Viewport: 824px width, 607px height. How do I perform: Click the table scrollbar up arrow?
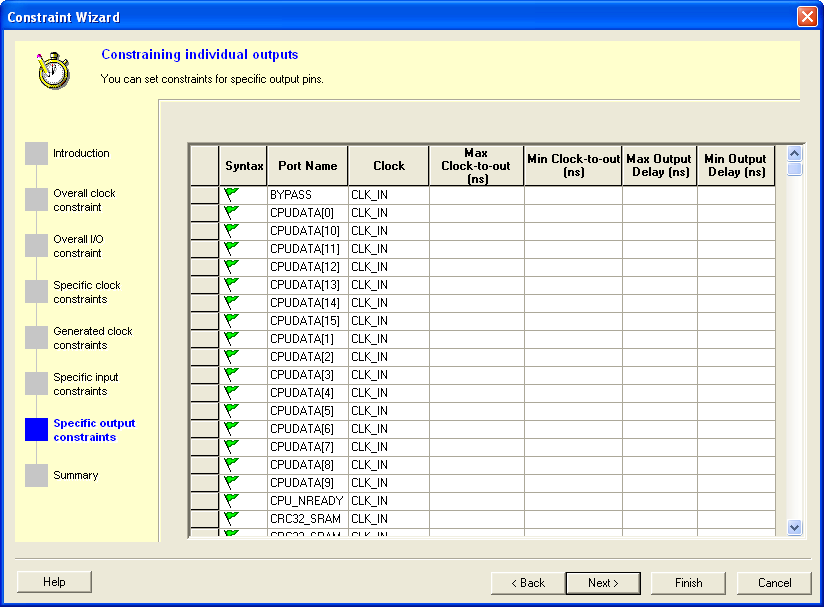[795, 153]
